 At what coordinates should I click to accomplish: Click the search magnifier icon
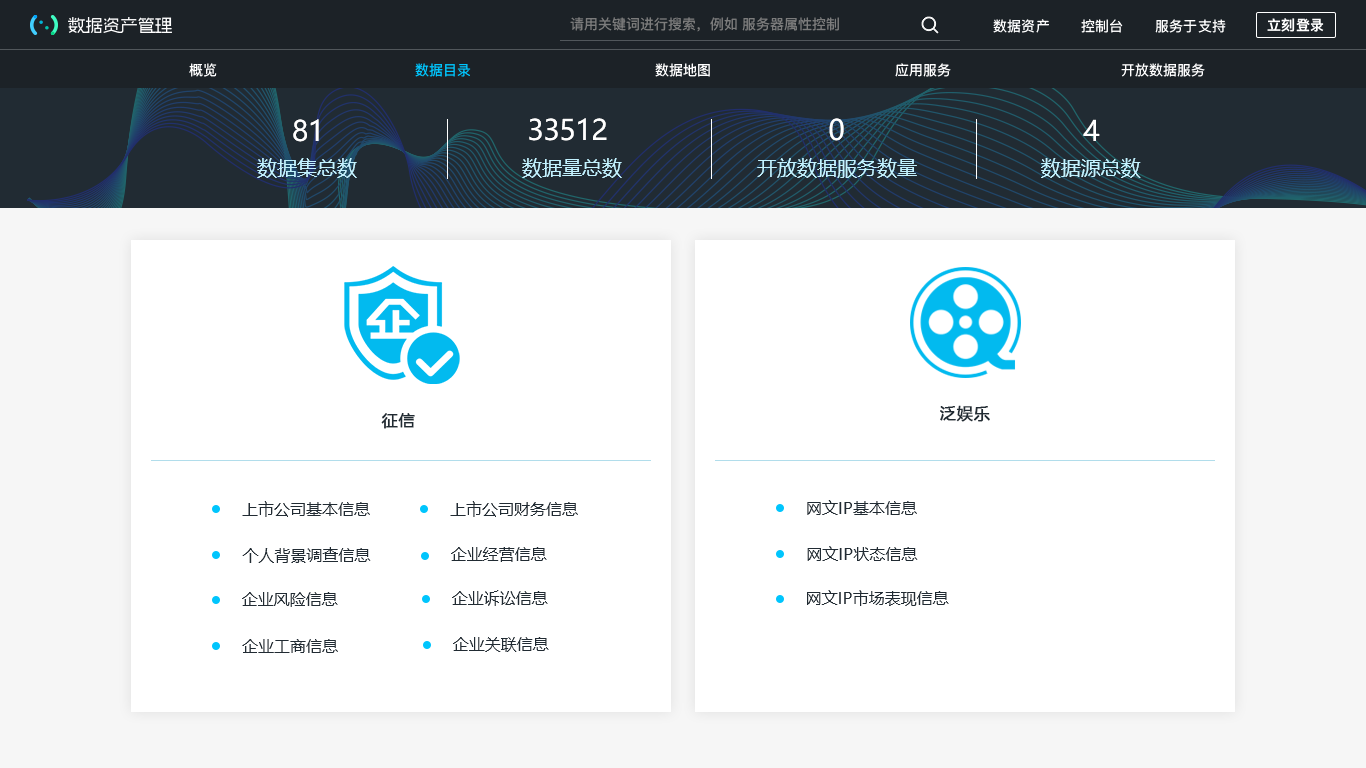930,25
